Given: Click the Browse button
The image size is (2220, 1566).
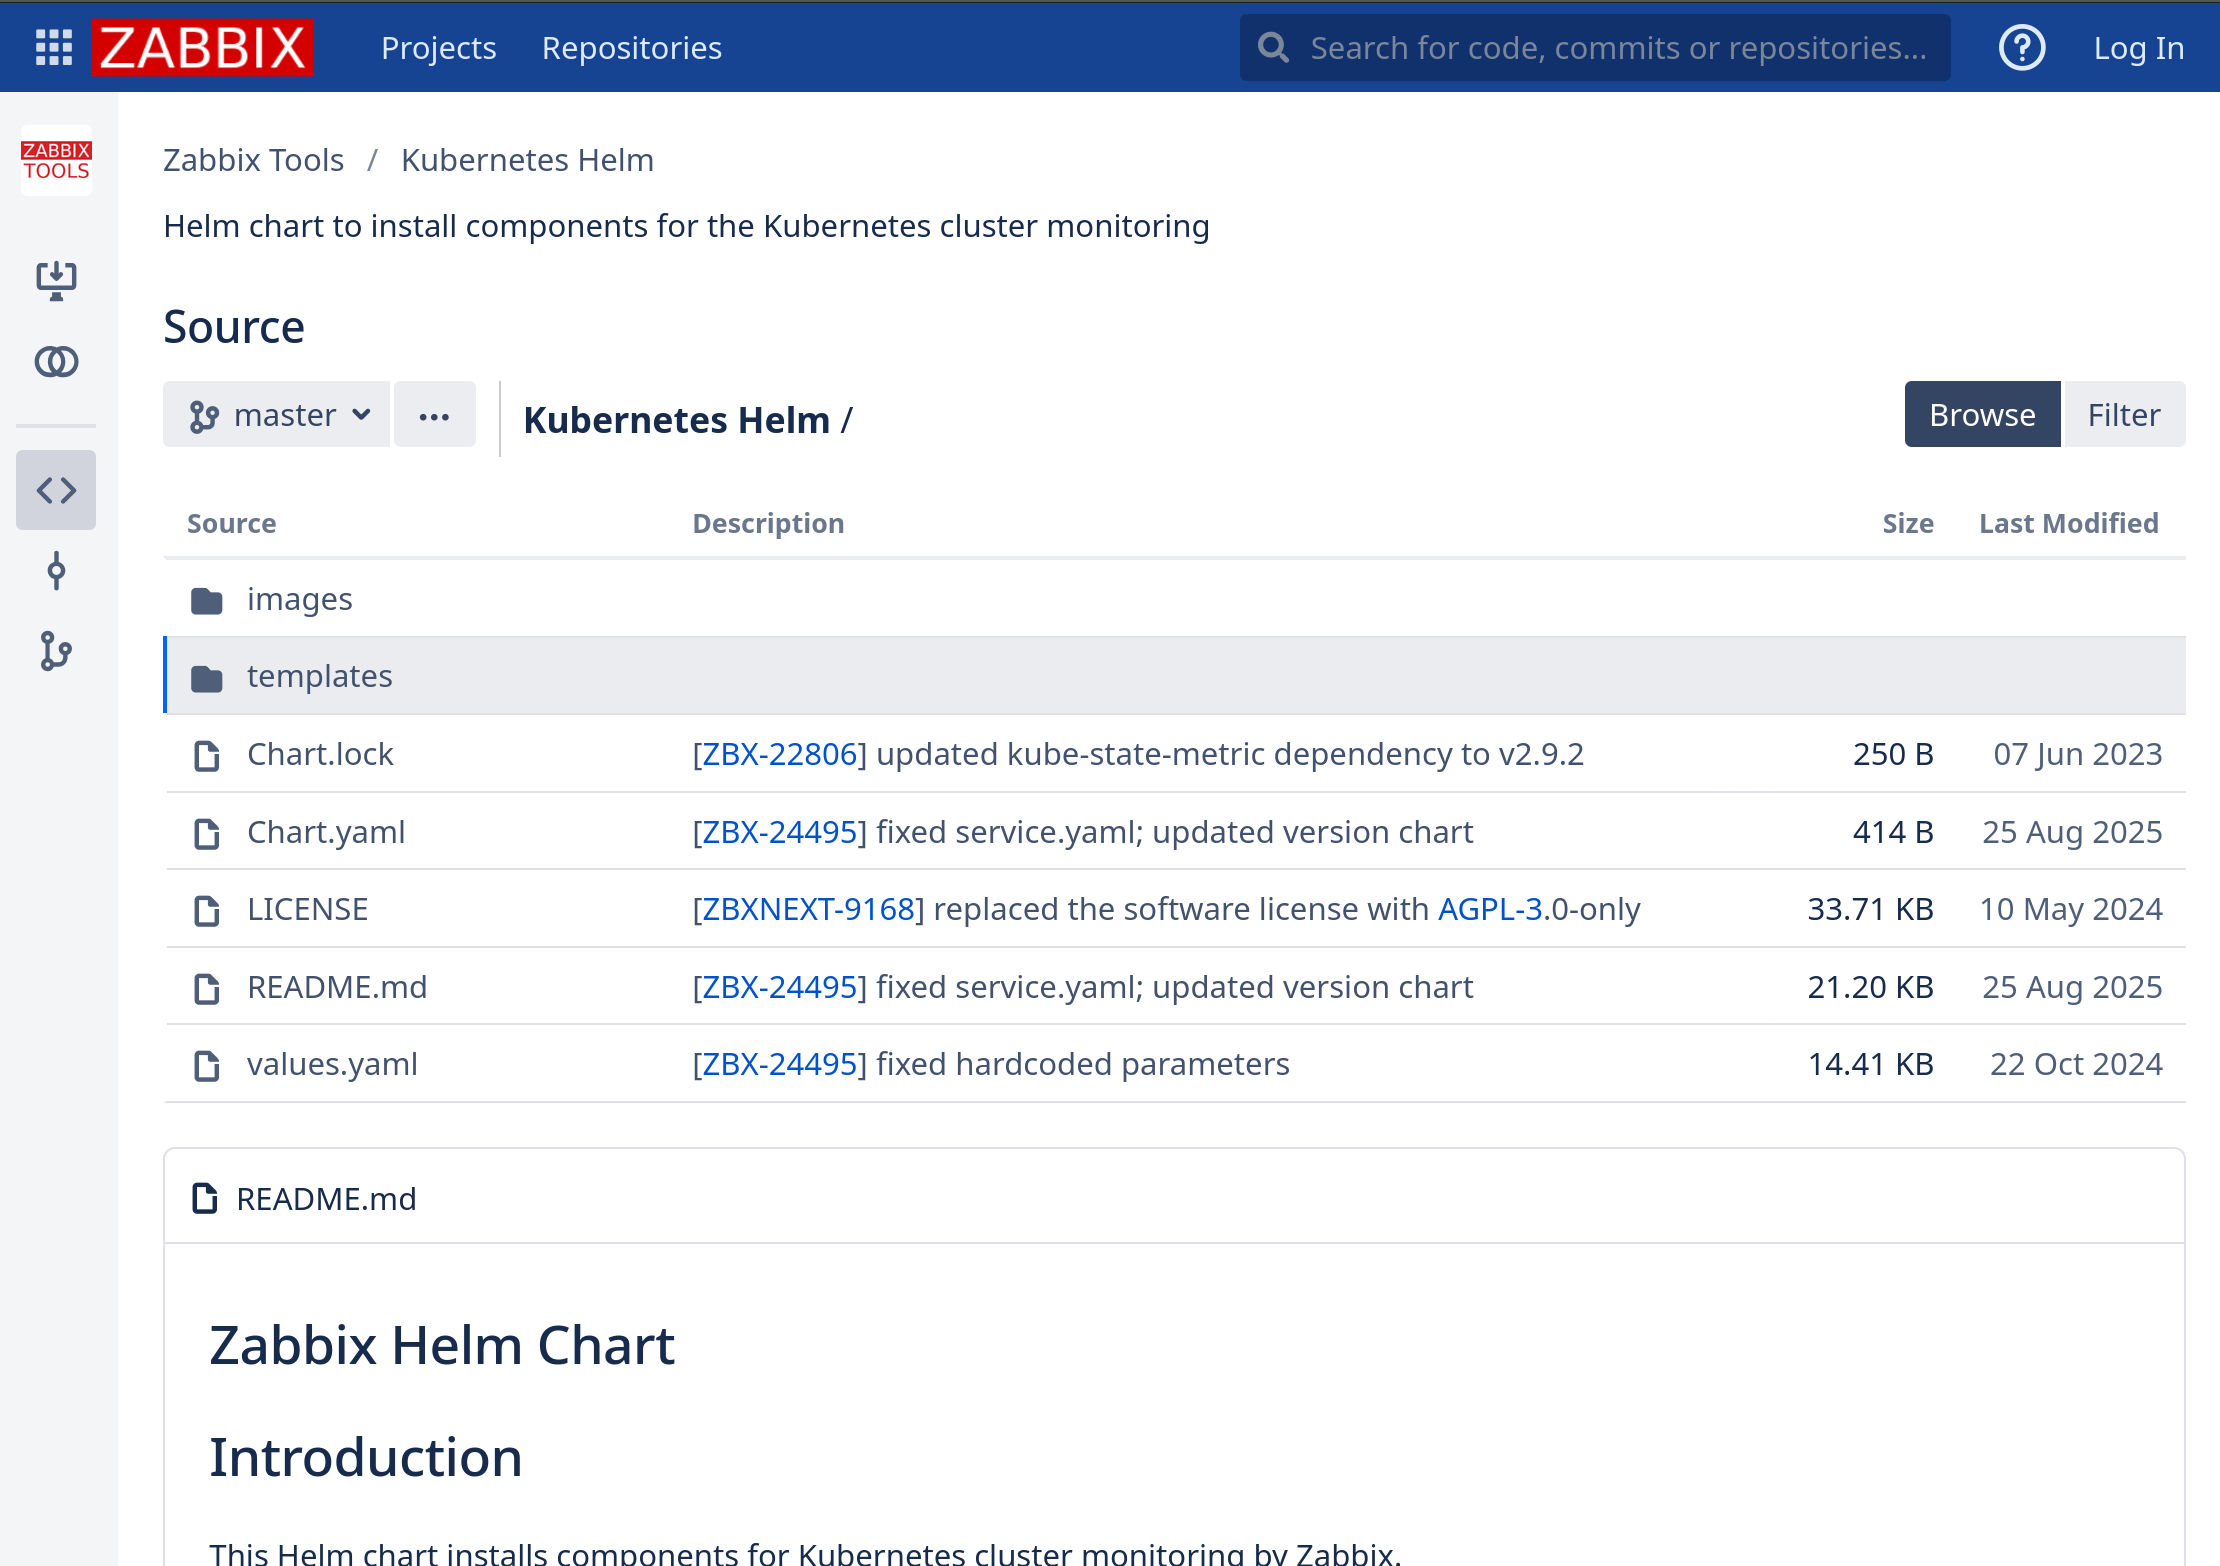Looking at the screenshot, I should (1982, 414).
